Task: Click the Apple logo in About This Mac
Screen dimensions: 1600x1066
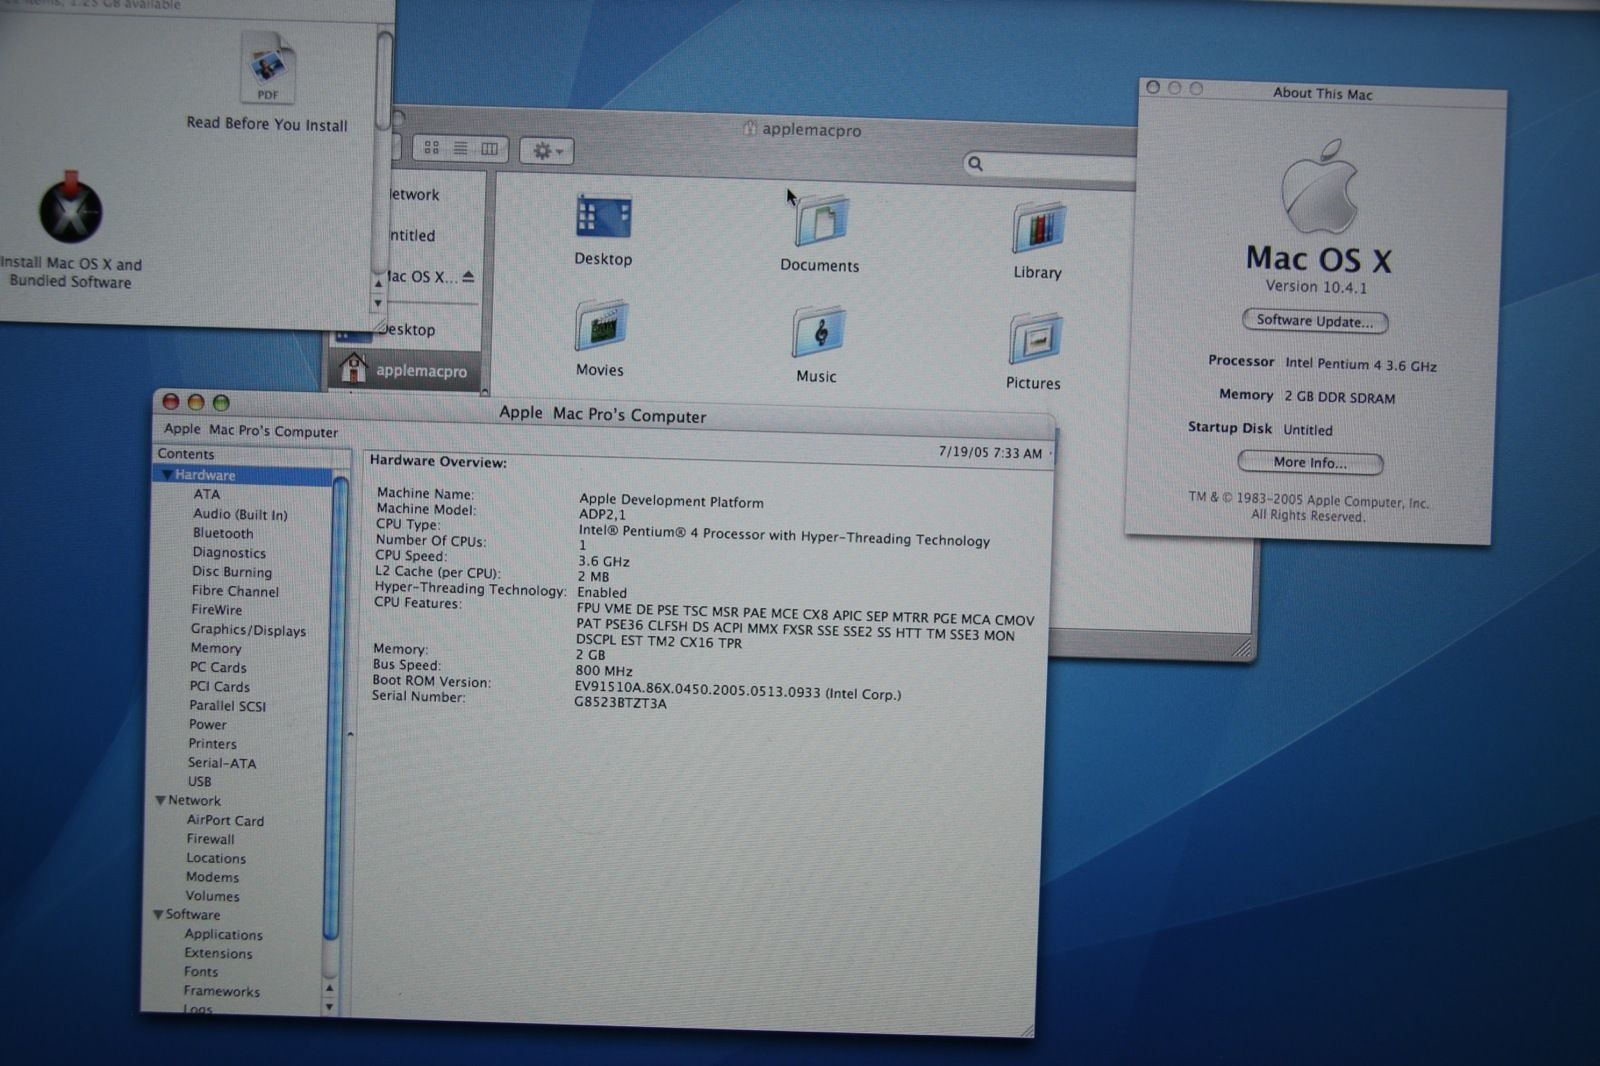Action: [x=1320, y=188]
